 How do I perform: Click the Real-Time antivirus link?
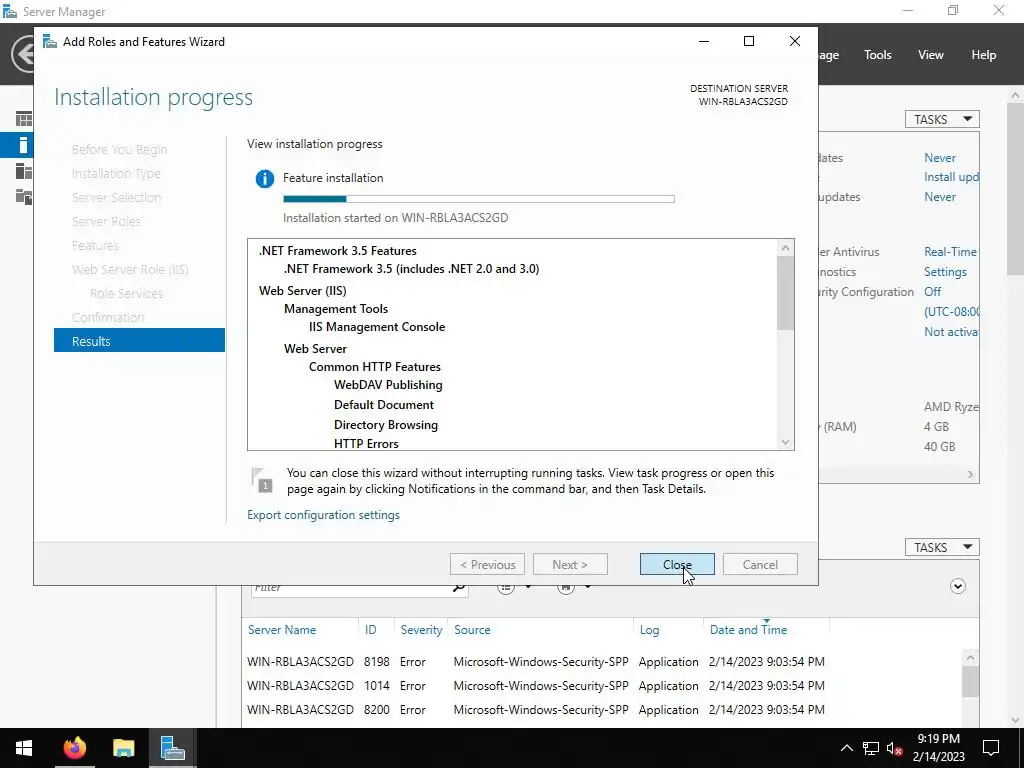pos(950,251)
